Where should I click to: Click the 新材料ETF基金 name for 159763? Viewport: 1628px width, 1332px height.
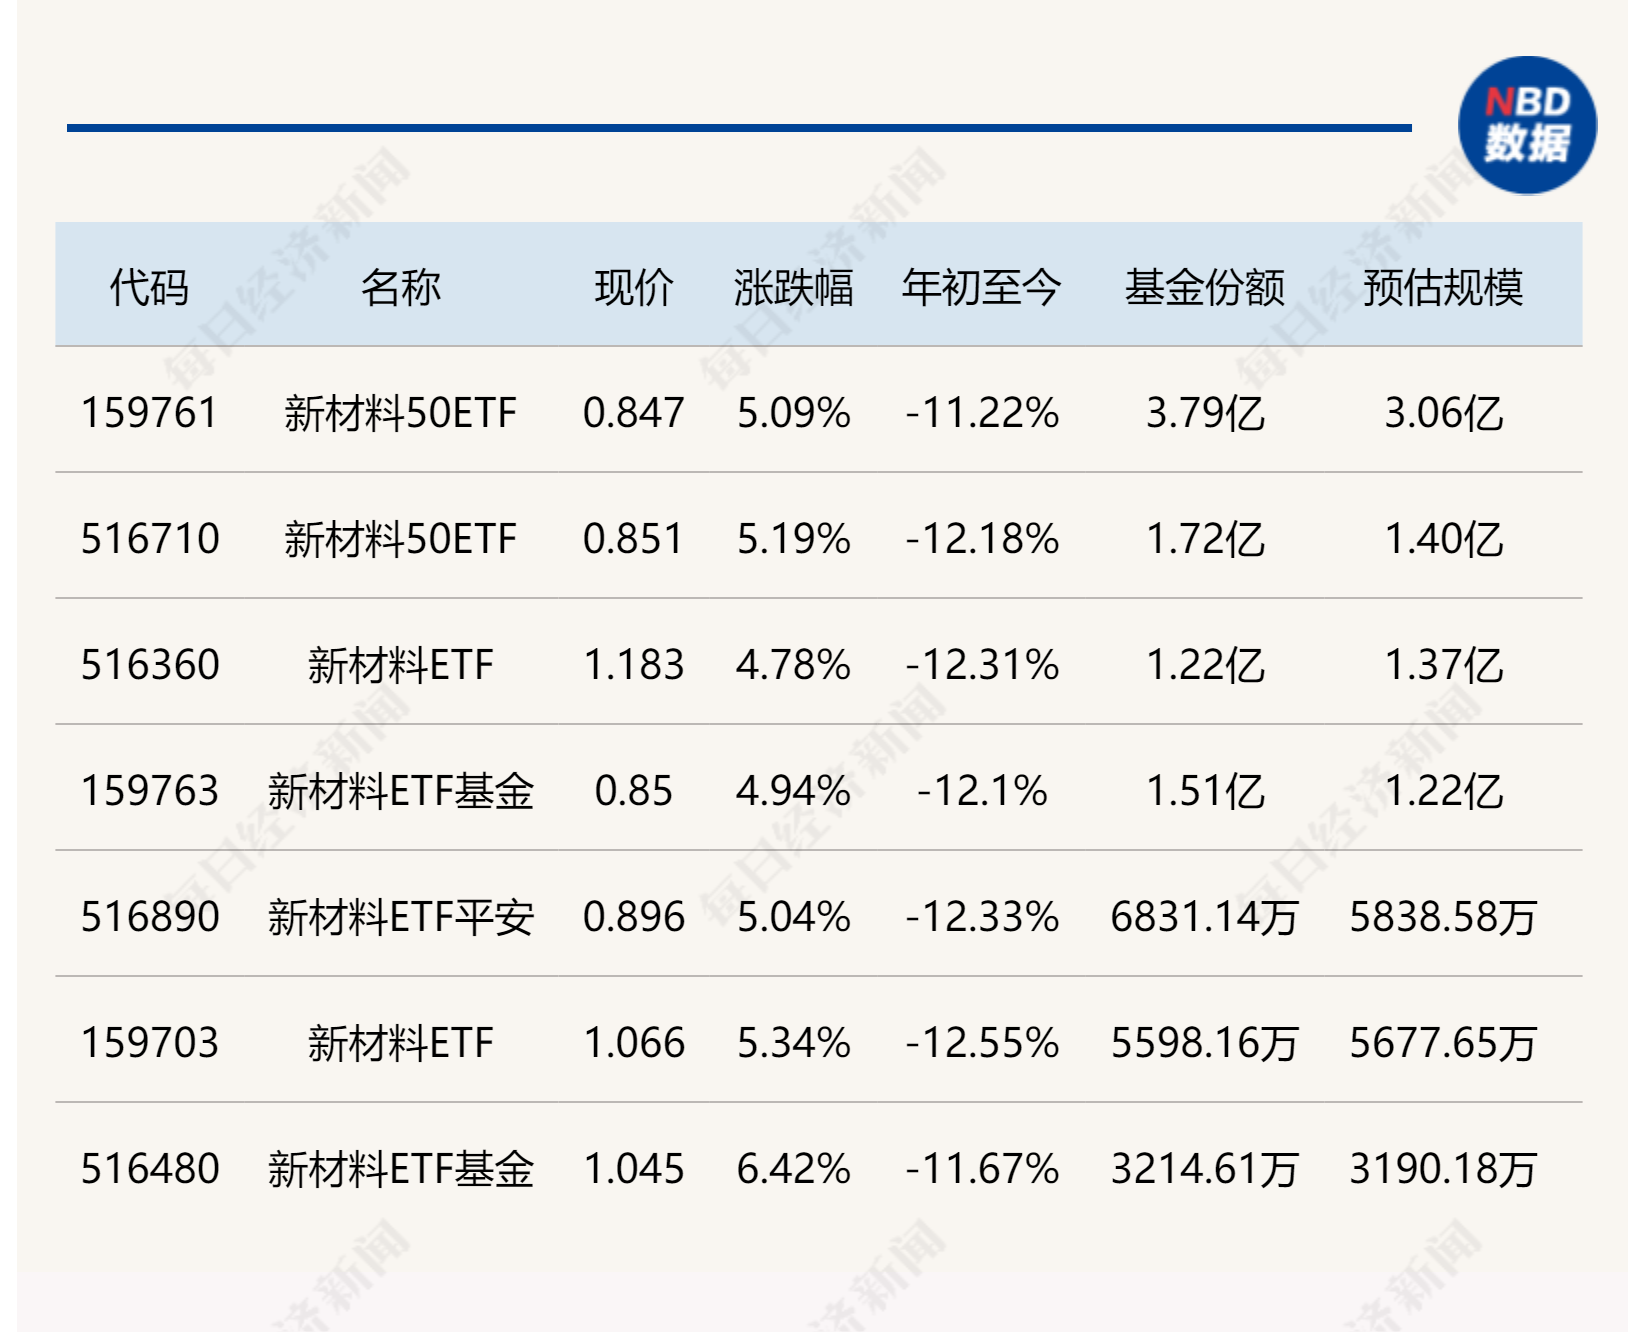click(401, 791)
